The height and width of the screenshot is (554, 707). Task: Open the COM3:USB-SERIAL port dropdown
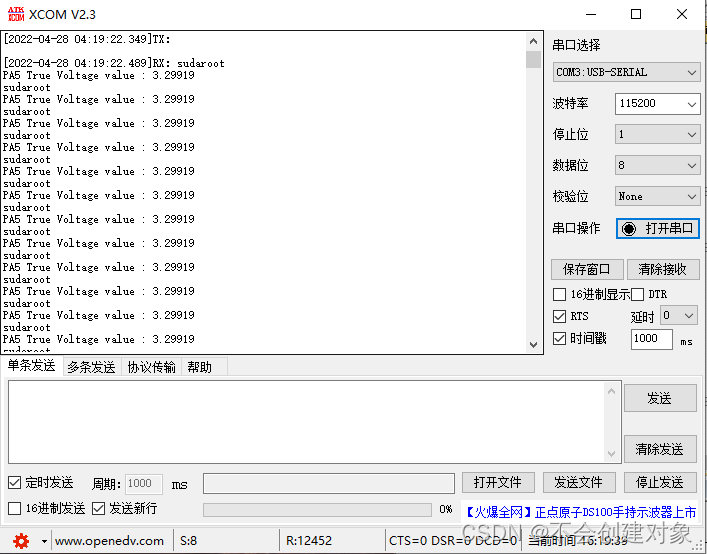pyautogui.click(x=626, y=72)
